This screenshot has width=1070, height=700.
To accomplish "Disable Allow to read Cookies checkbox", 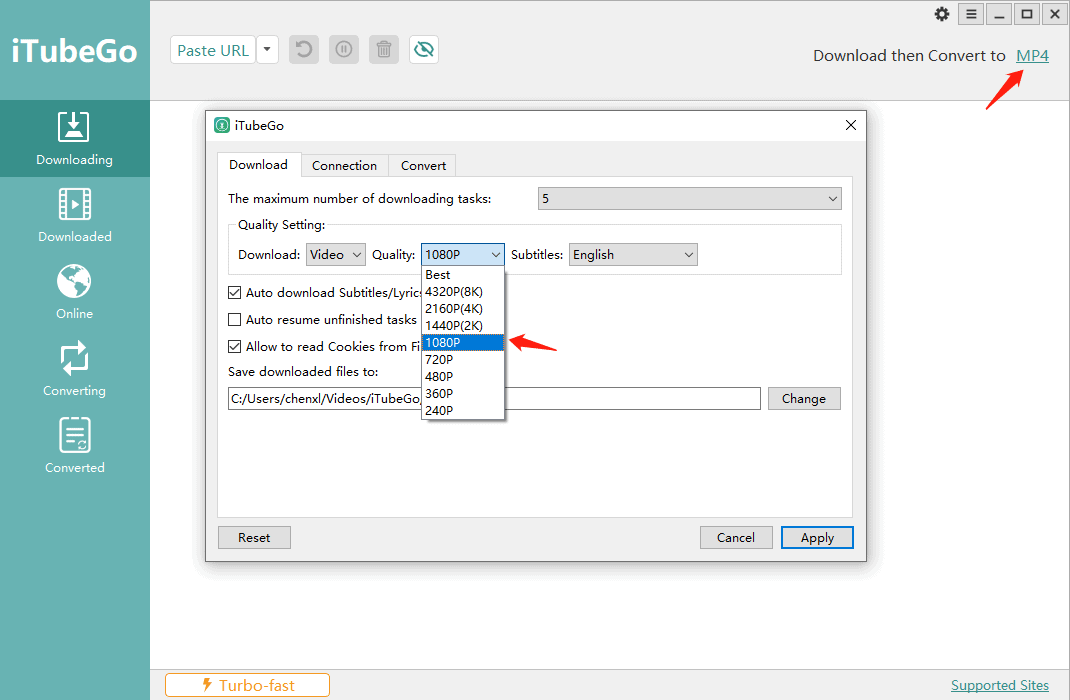I will pos(235,347).
